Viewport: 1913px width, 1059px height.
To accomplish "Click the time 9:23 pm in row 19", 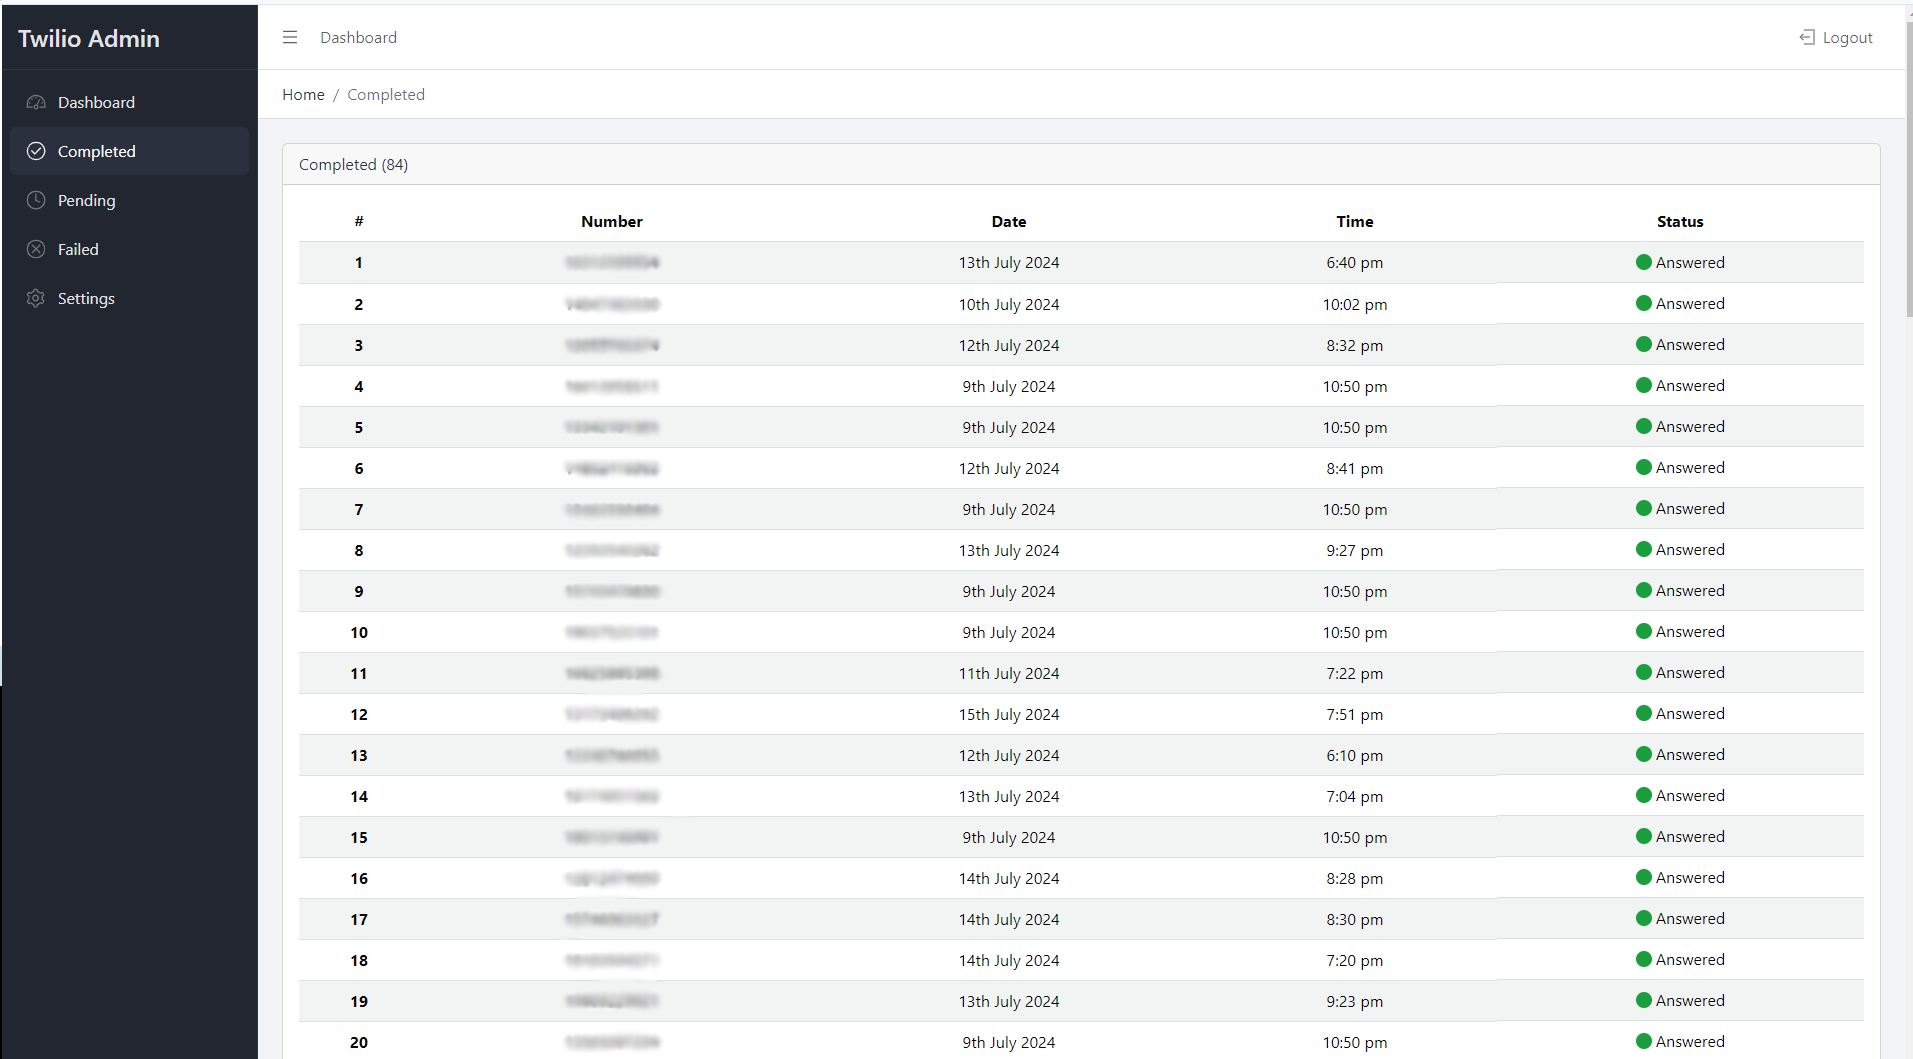I will point(1355,1001).
